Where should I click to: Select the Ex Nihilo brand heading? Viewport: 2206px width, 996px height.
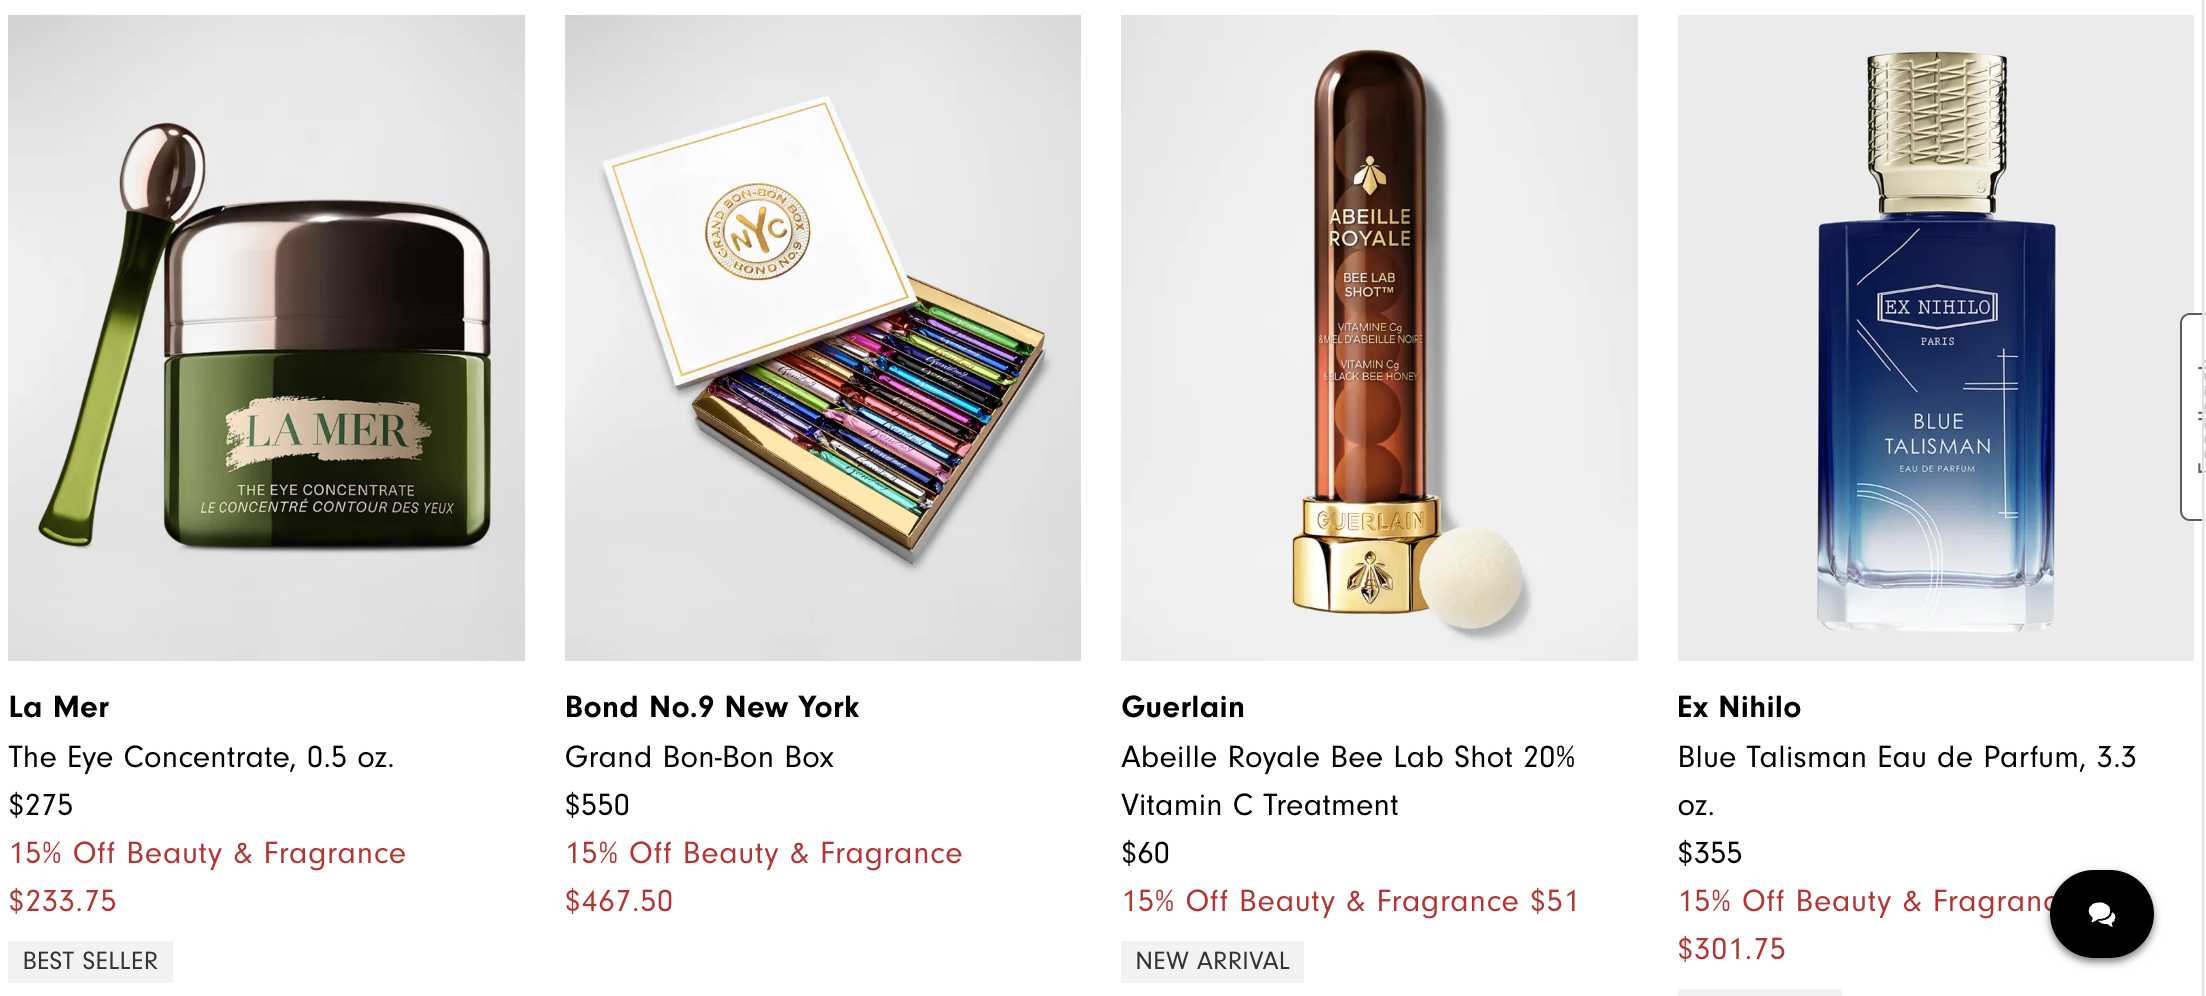click(x=1739, y=707)
